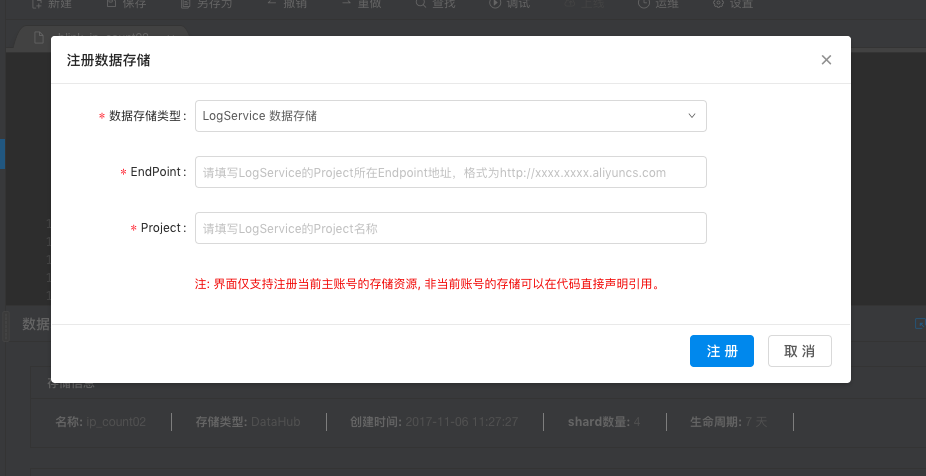Image resolution: width=926 pixels, height=476 pixels.
Task: Click the 另存为 toolbar item behind the dialog
Action: [x=204, y=4]
